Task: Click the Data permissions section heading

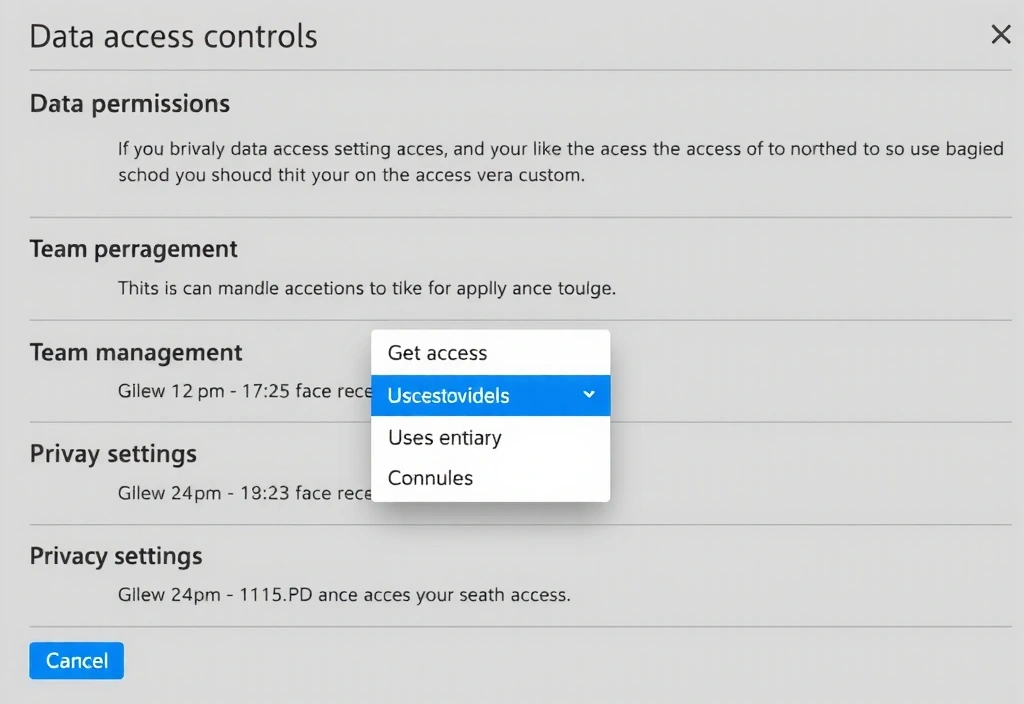Action: [x=130, y=103]
